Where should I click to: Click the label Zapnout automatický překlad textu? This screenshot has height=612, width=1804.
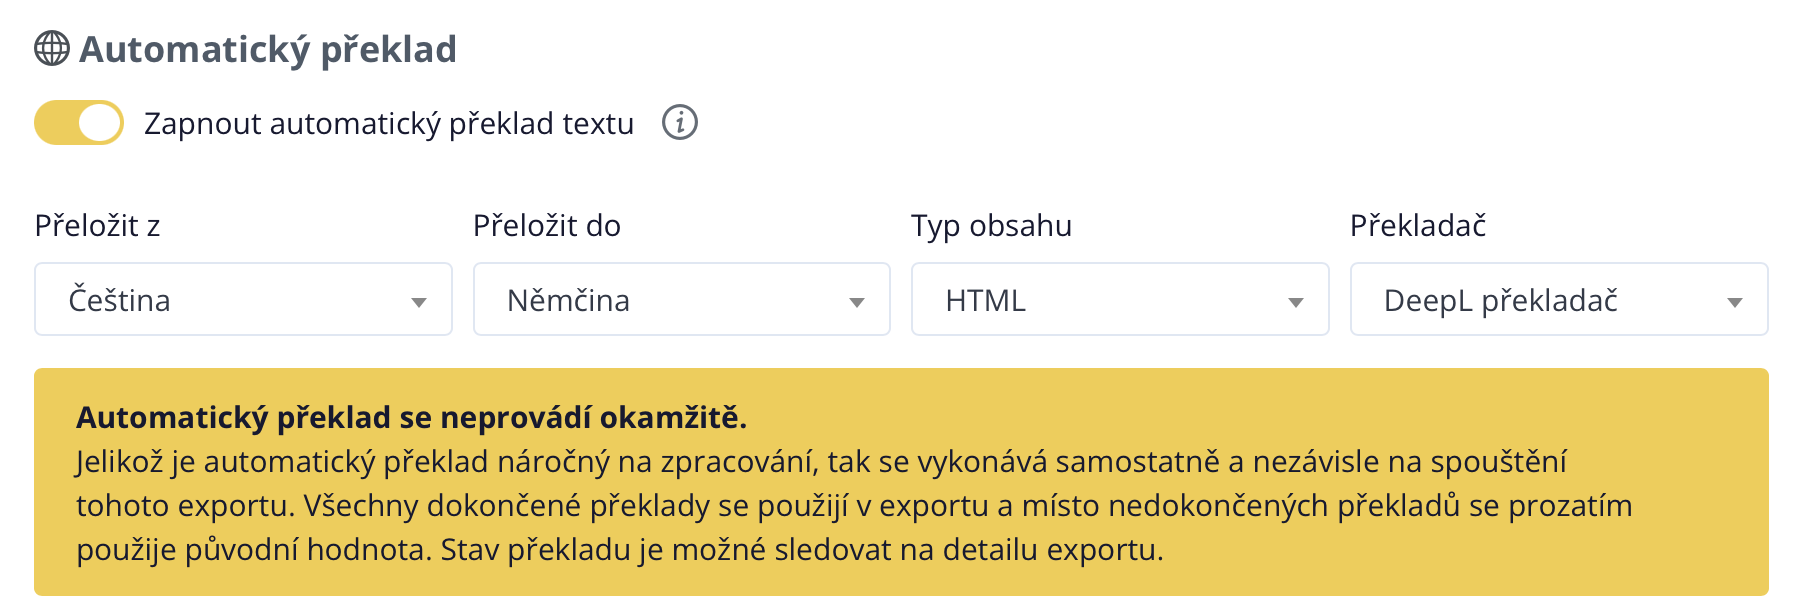(x=389, y=123)
